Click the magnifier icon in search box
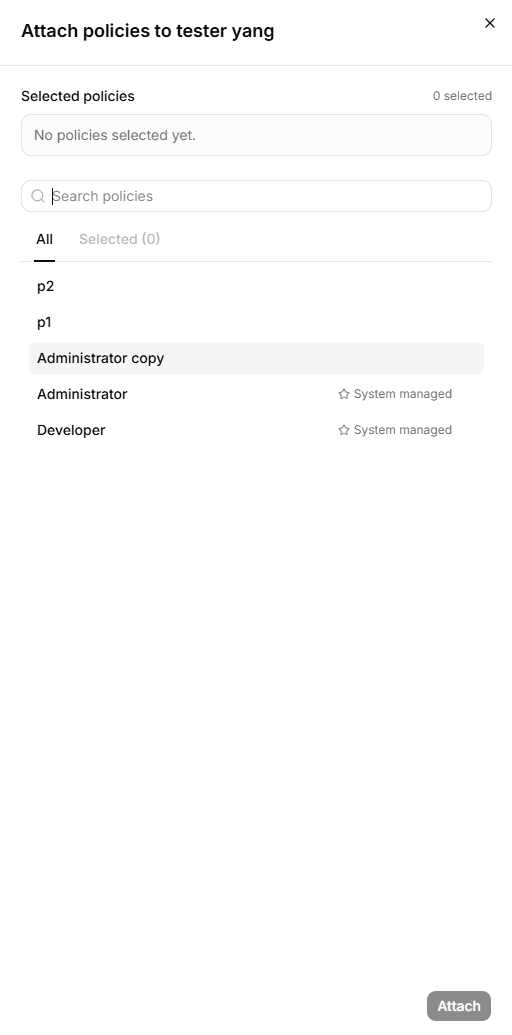The height and width of the screenshot is (1035, 512). [38, 196]
